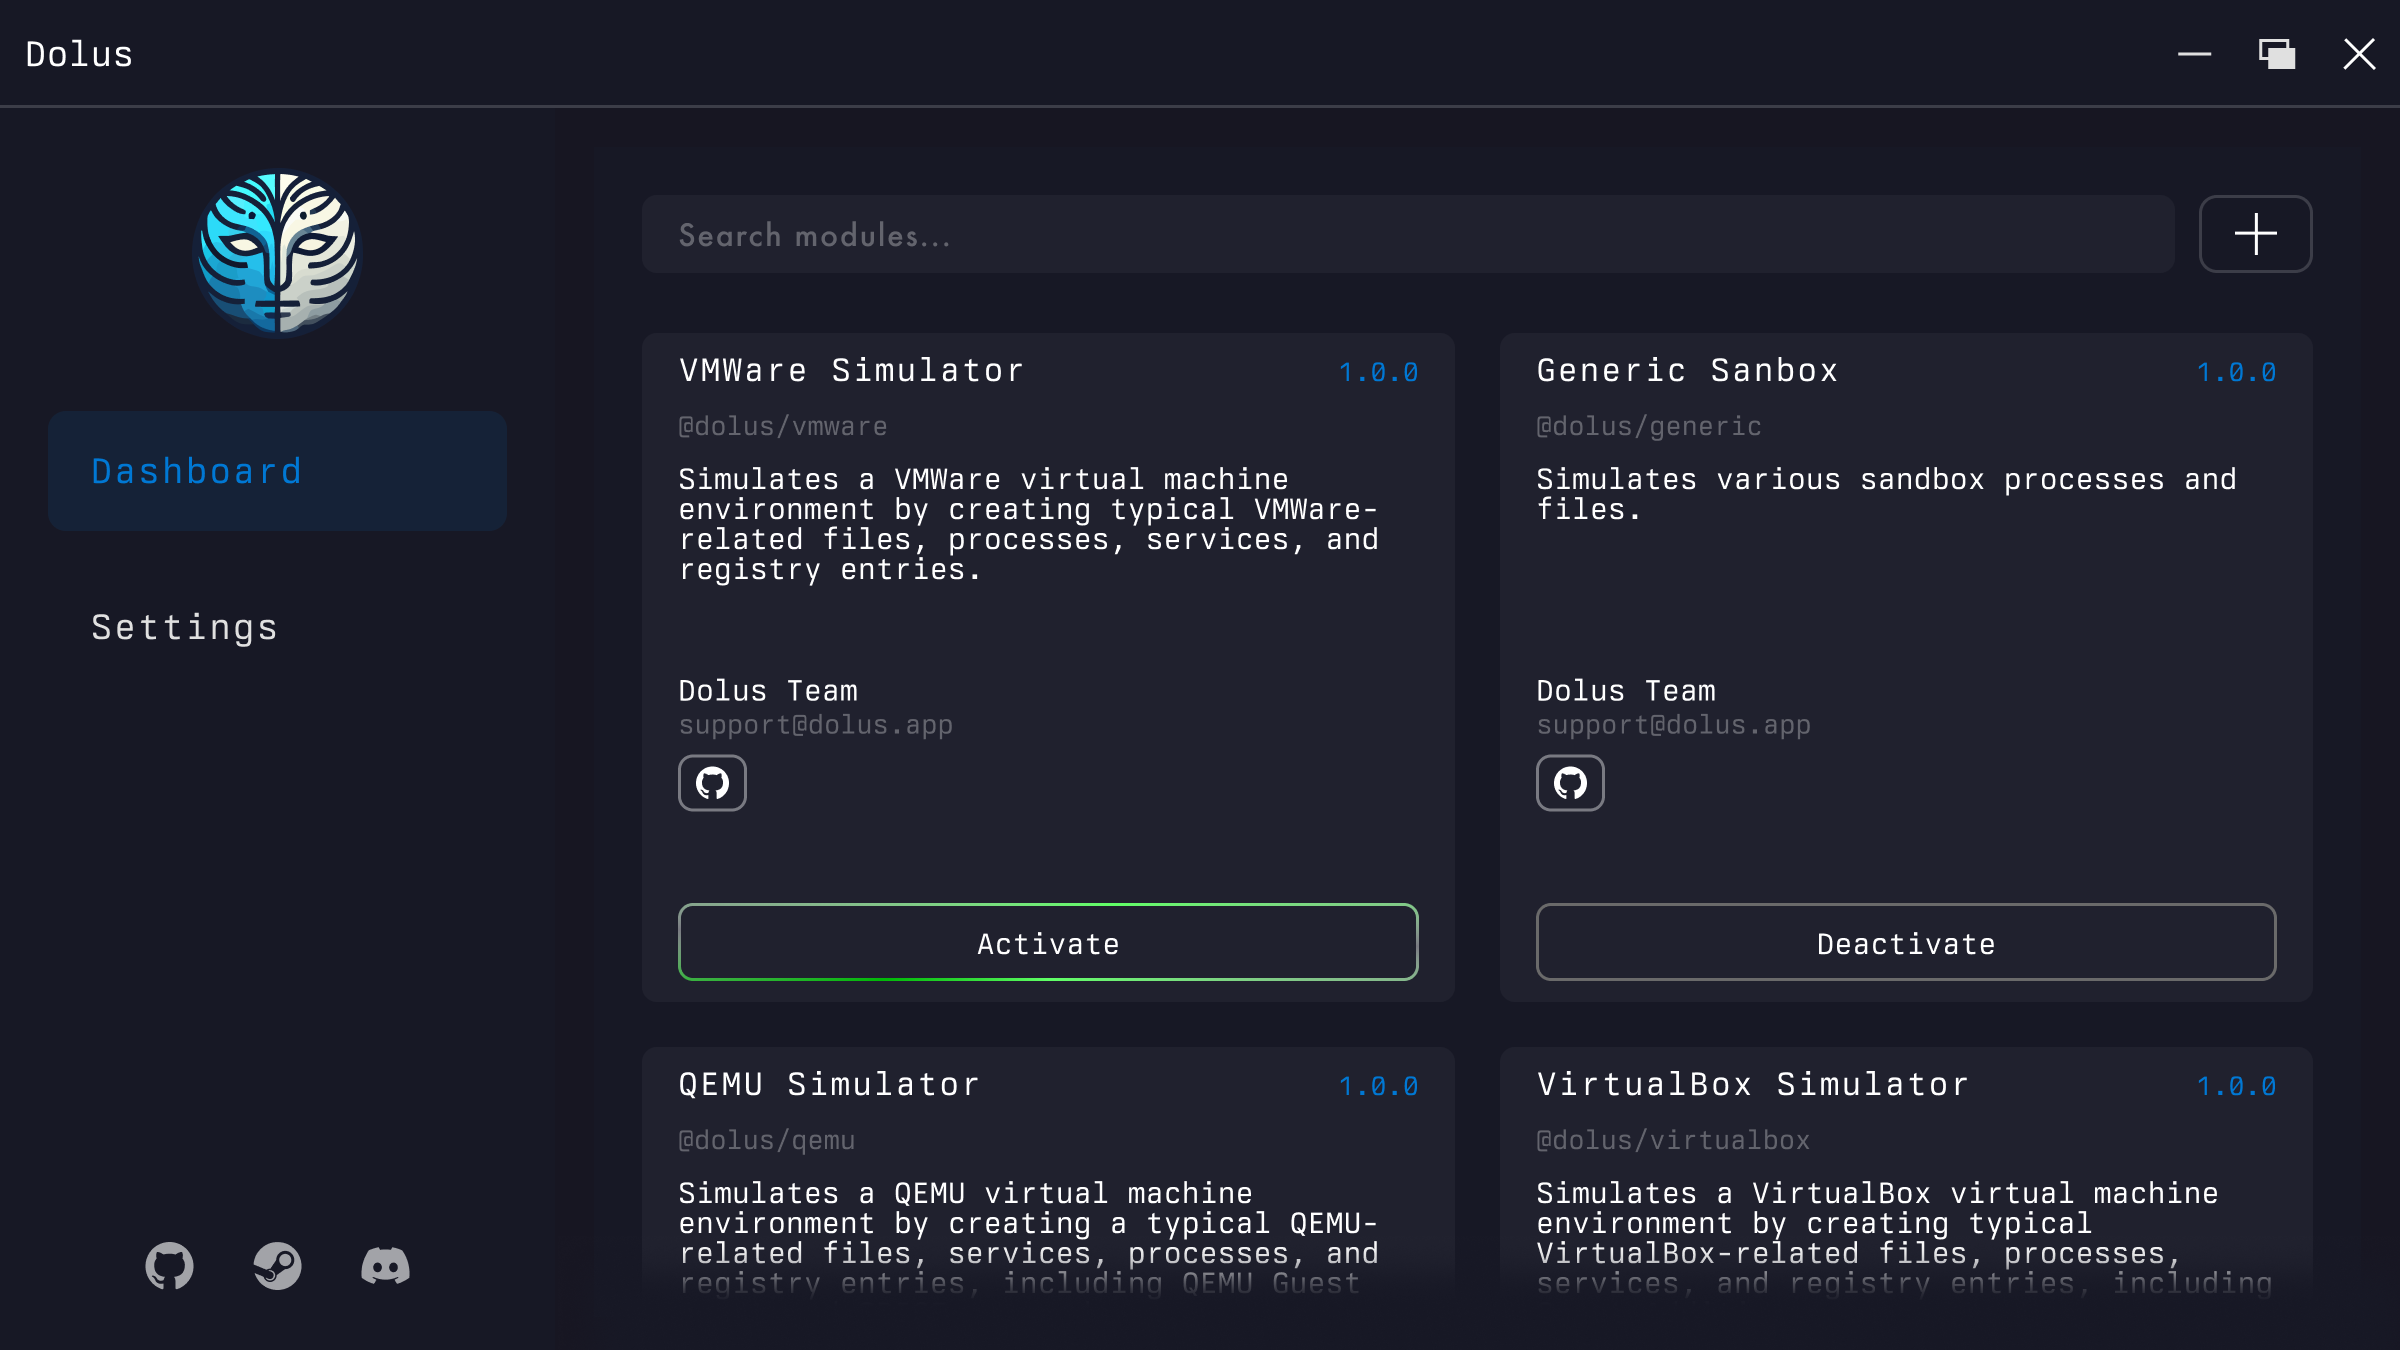The image size is (2400, 1350).
Task: Select the VirtualBox Simulator module title
Action: (1753, 1084)
